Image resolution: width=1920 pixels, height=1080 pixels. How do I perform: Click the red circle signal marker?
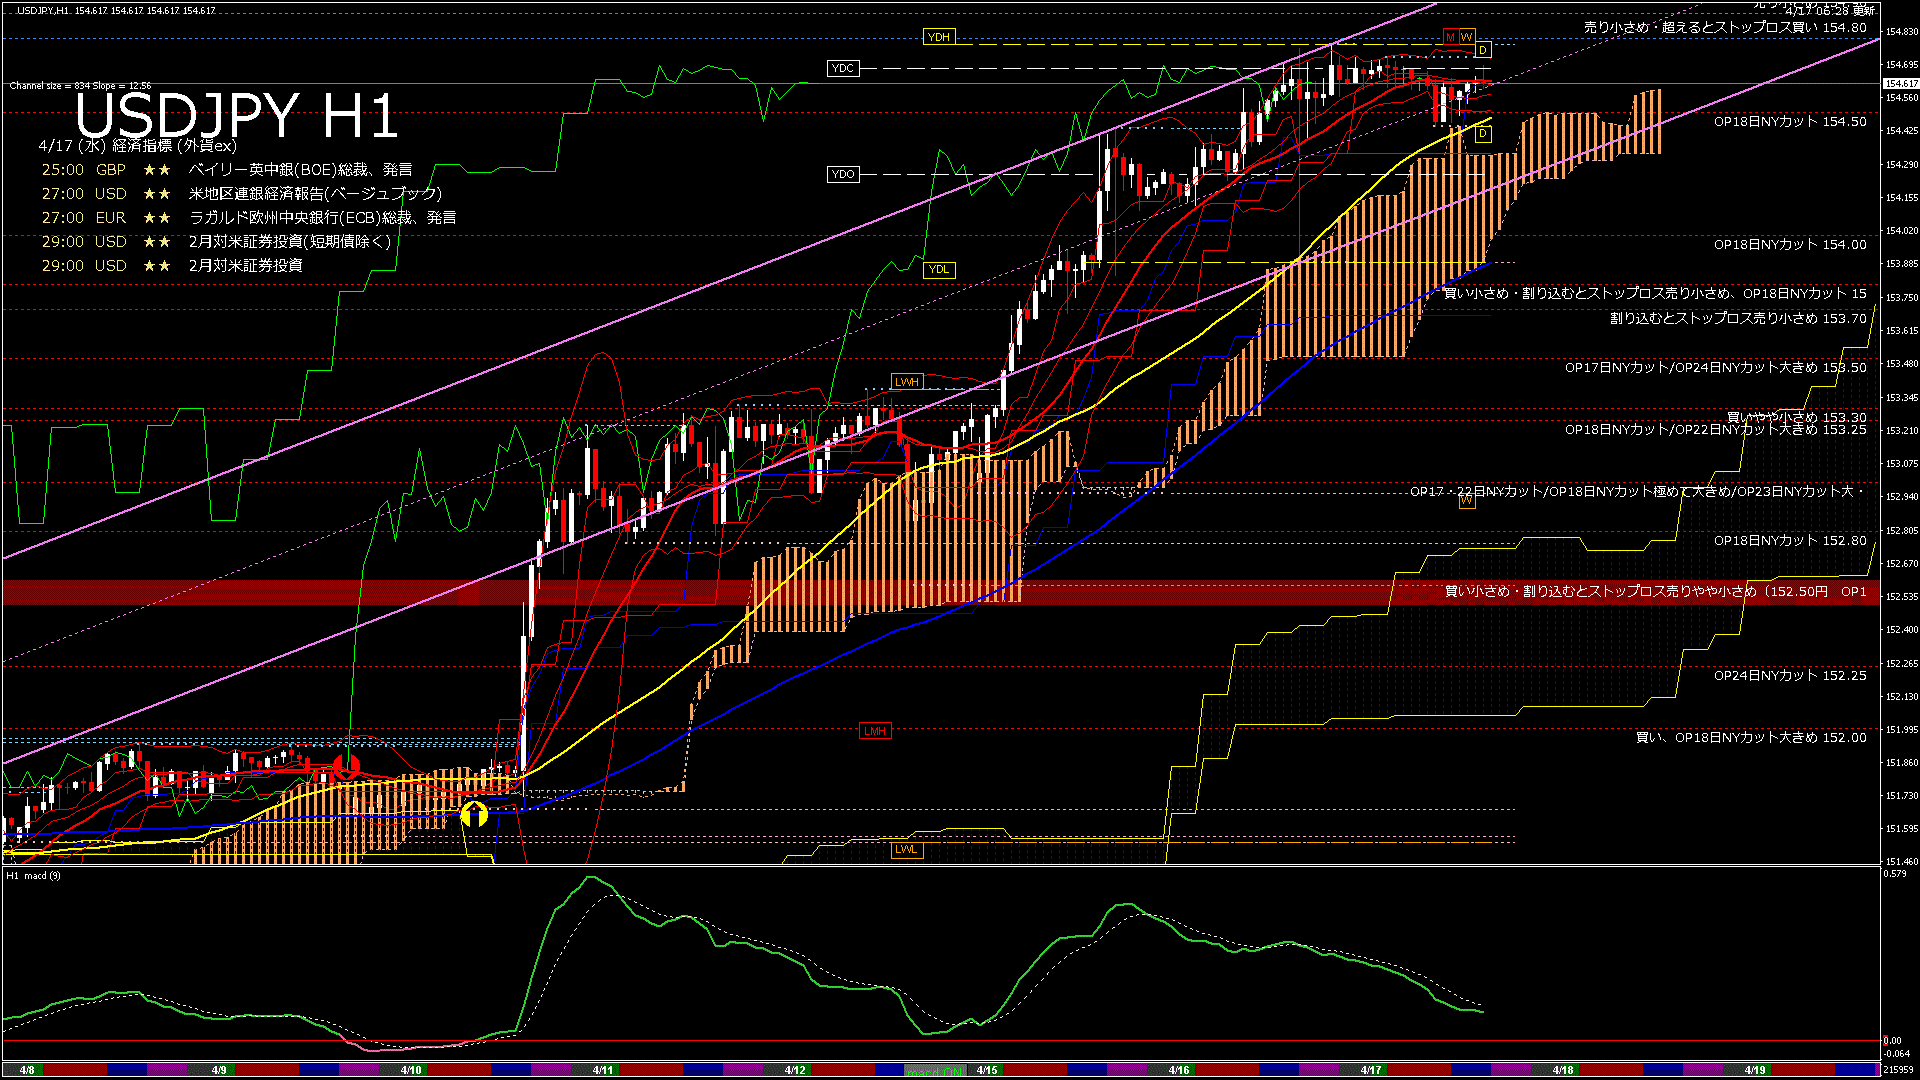coord(346,767)
